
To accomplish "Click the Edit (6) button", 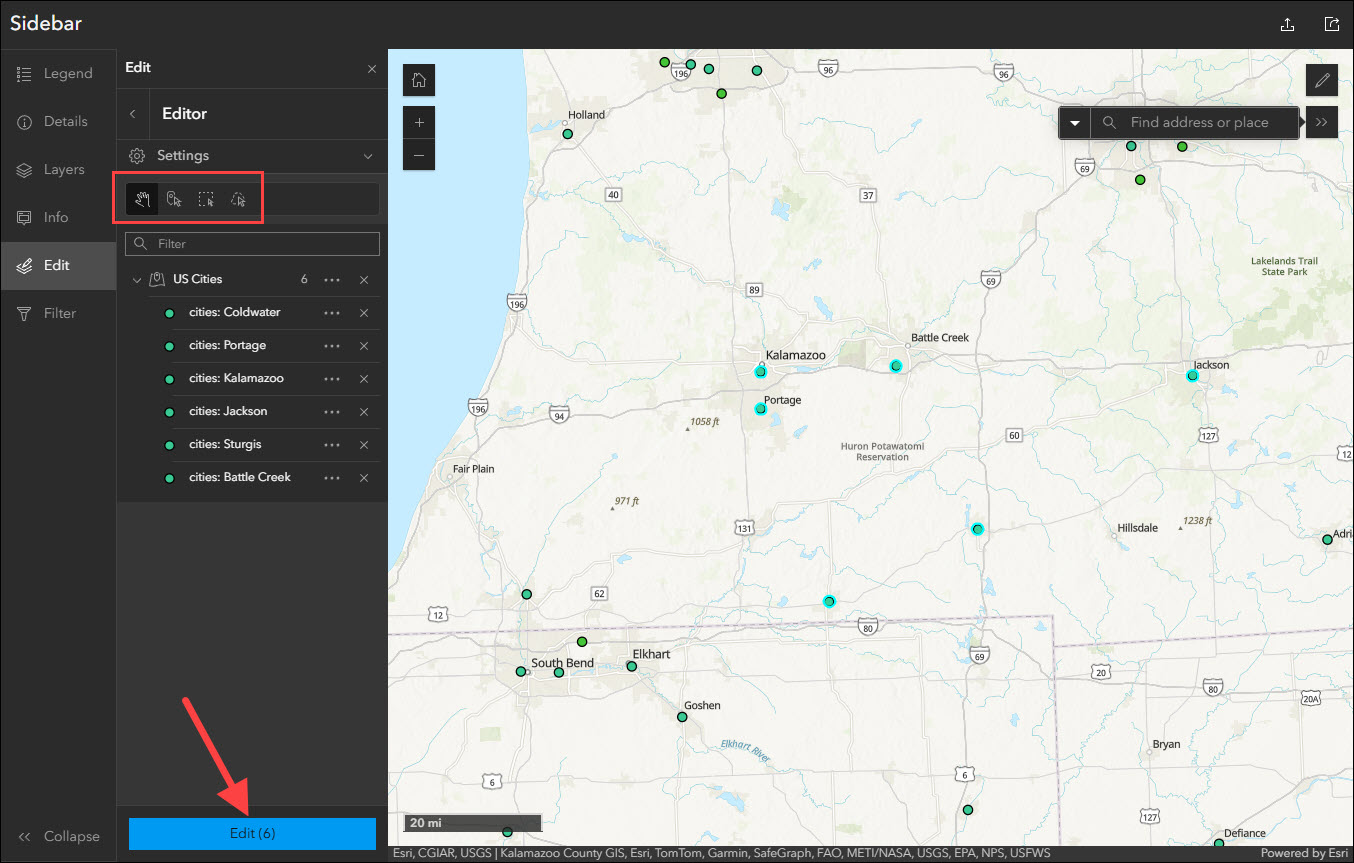I will [x=252, y=834].
